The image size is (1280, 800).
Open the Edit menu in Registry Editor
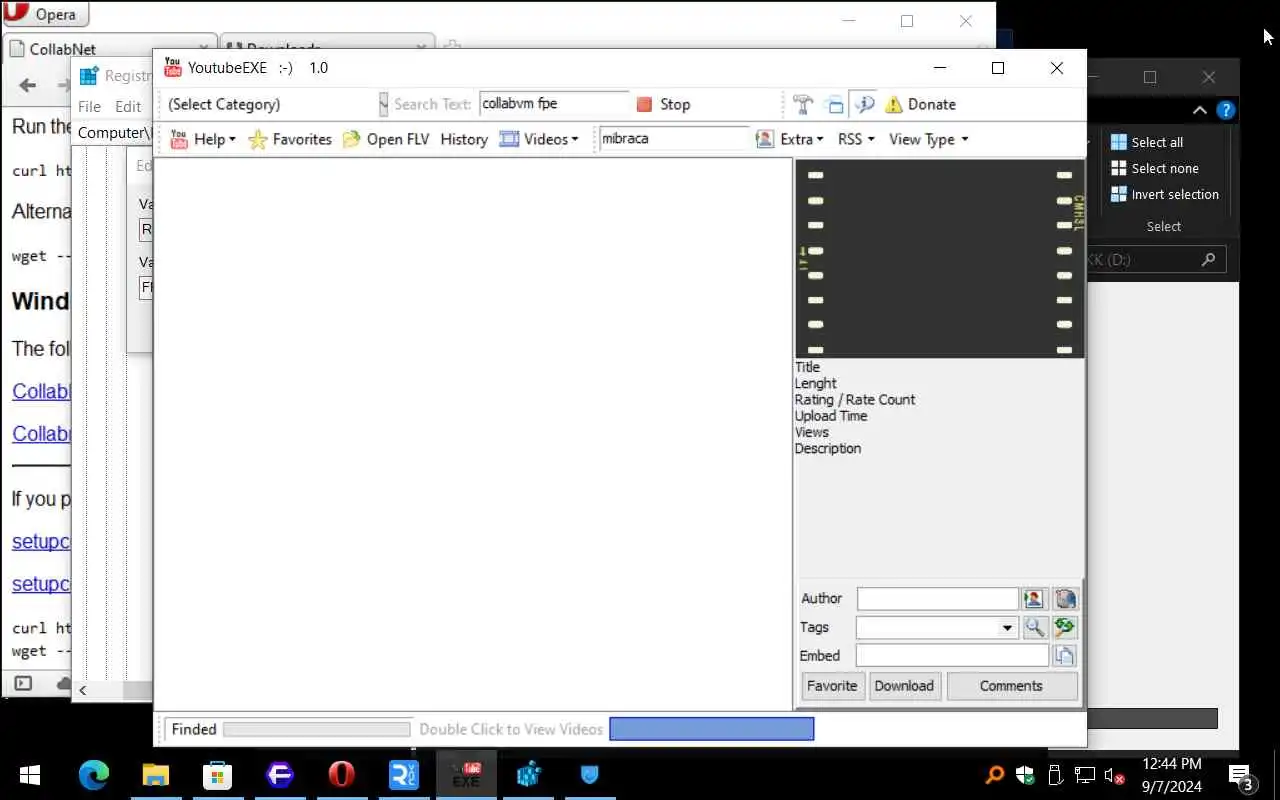coord(128,106)
